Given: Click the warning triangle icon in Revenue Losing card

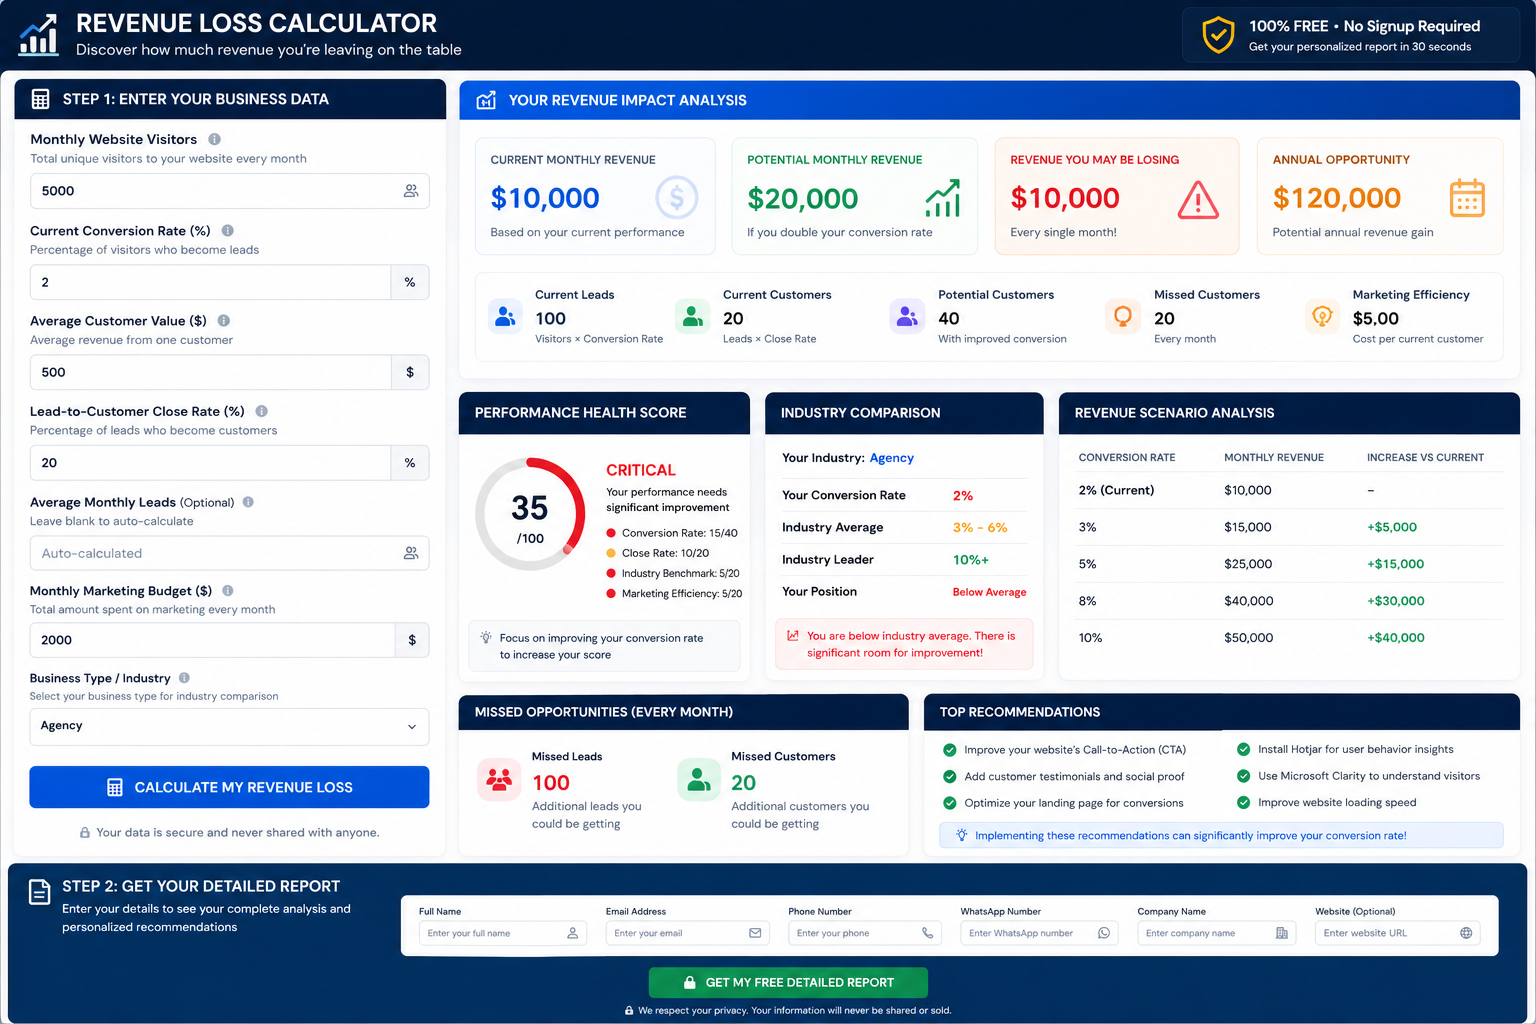Looking at the screenshot, I should point(1198,200).
